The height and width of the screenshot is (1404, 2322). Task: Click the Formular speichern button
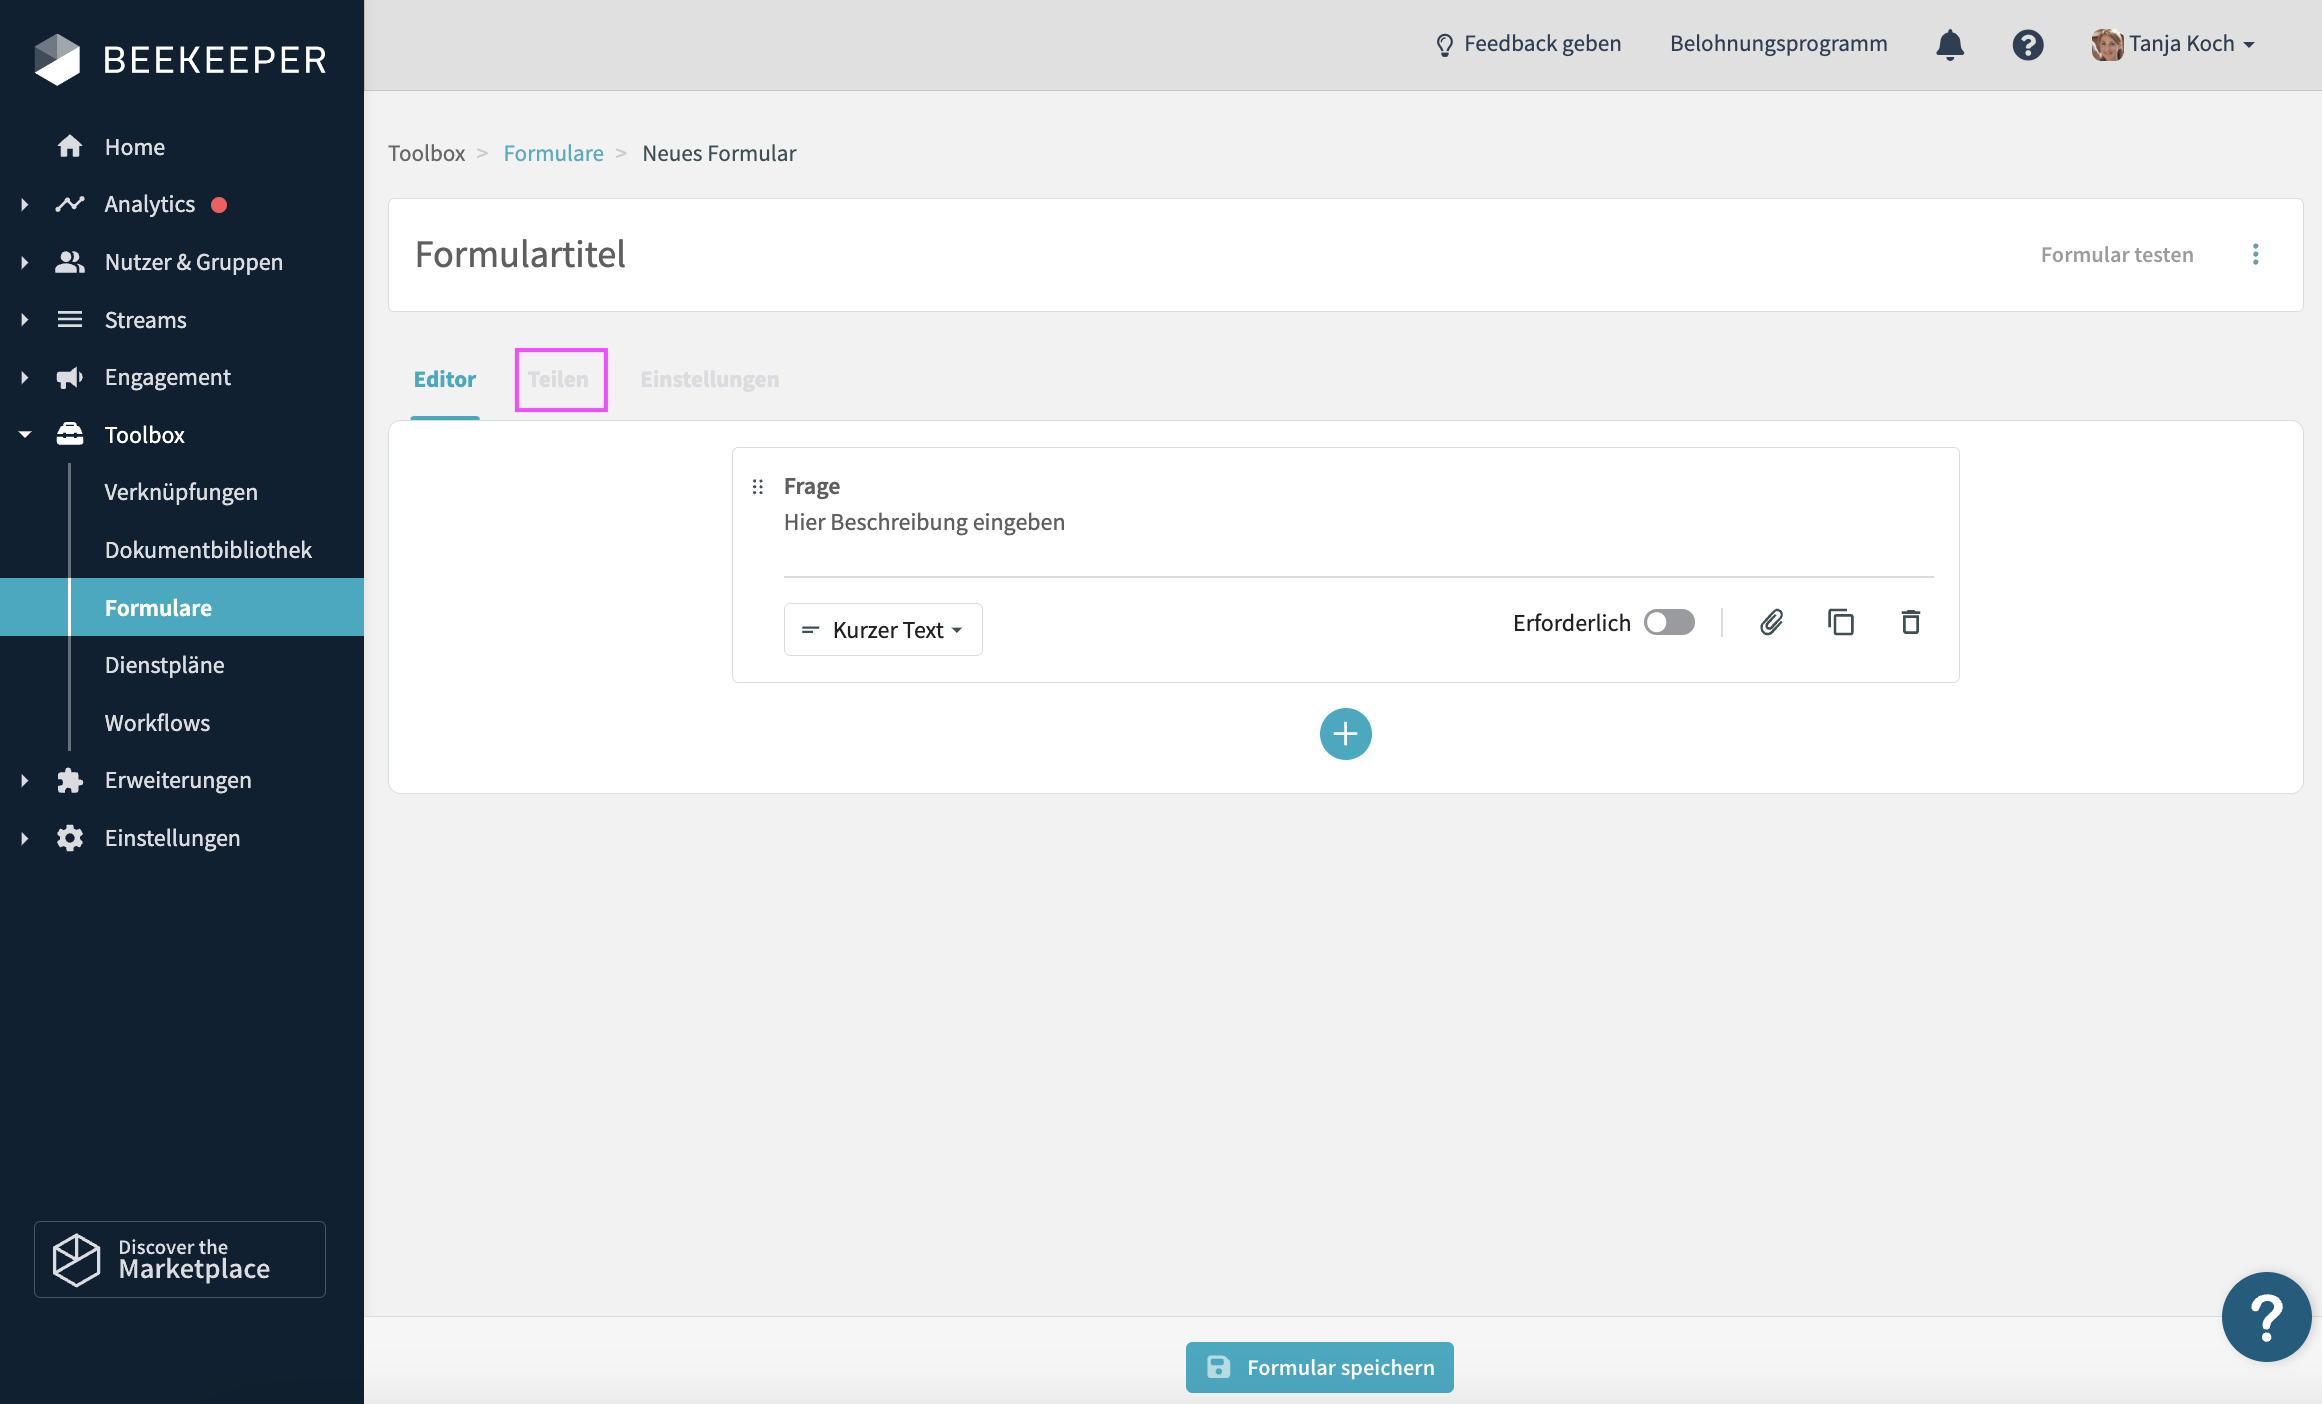[x=1319, y=1367]
